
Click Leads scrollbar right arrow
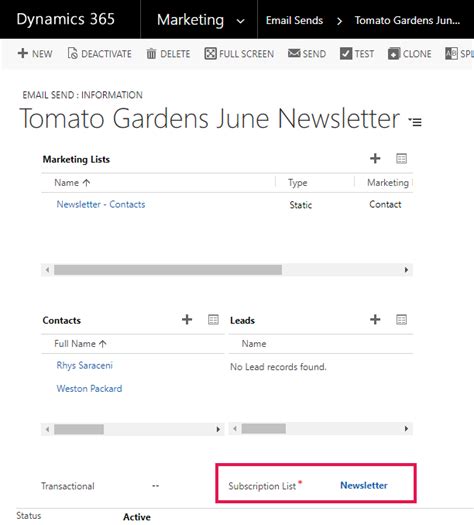click(x=406, y=428)
